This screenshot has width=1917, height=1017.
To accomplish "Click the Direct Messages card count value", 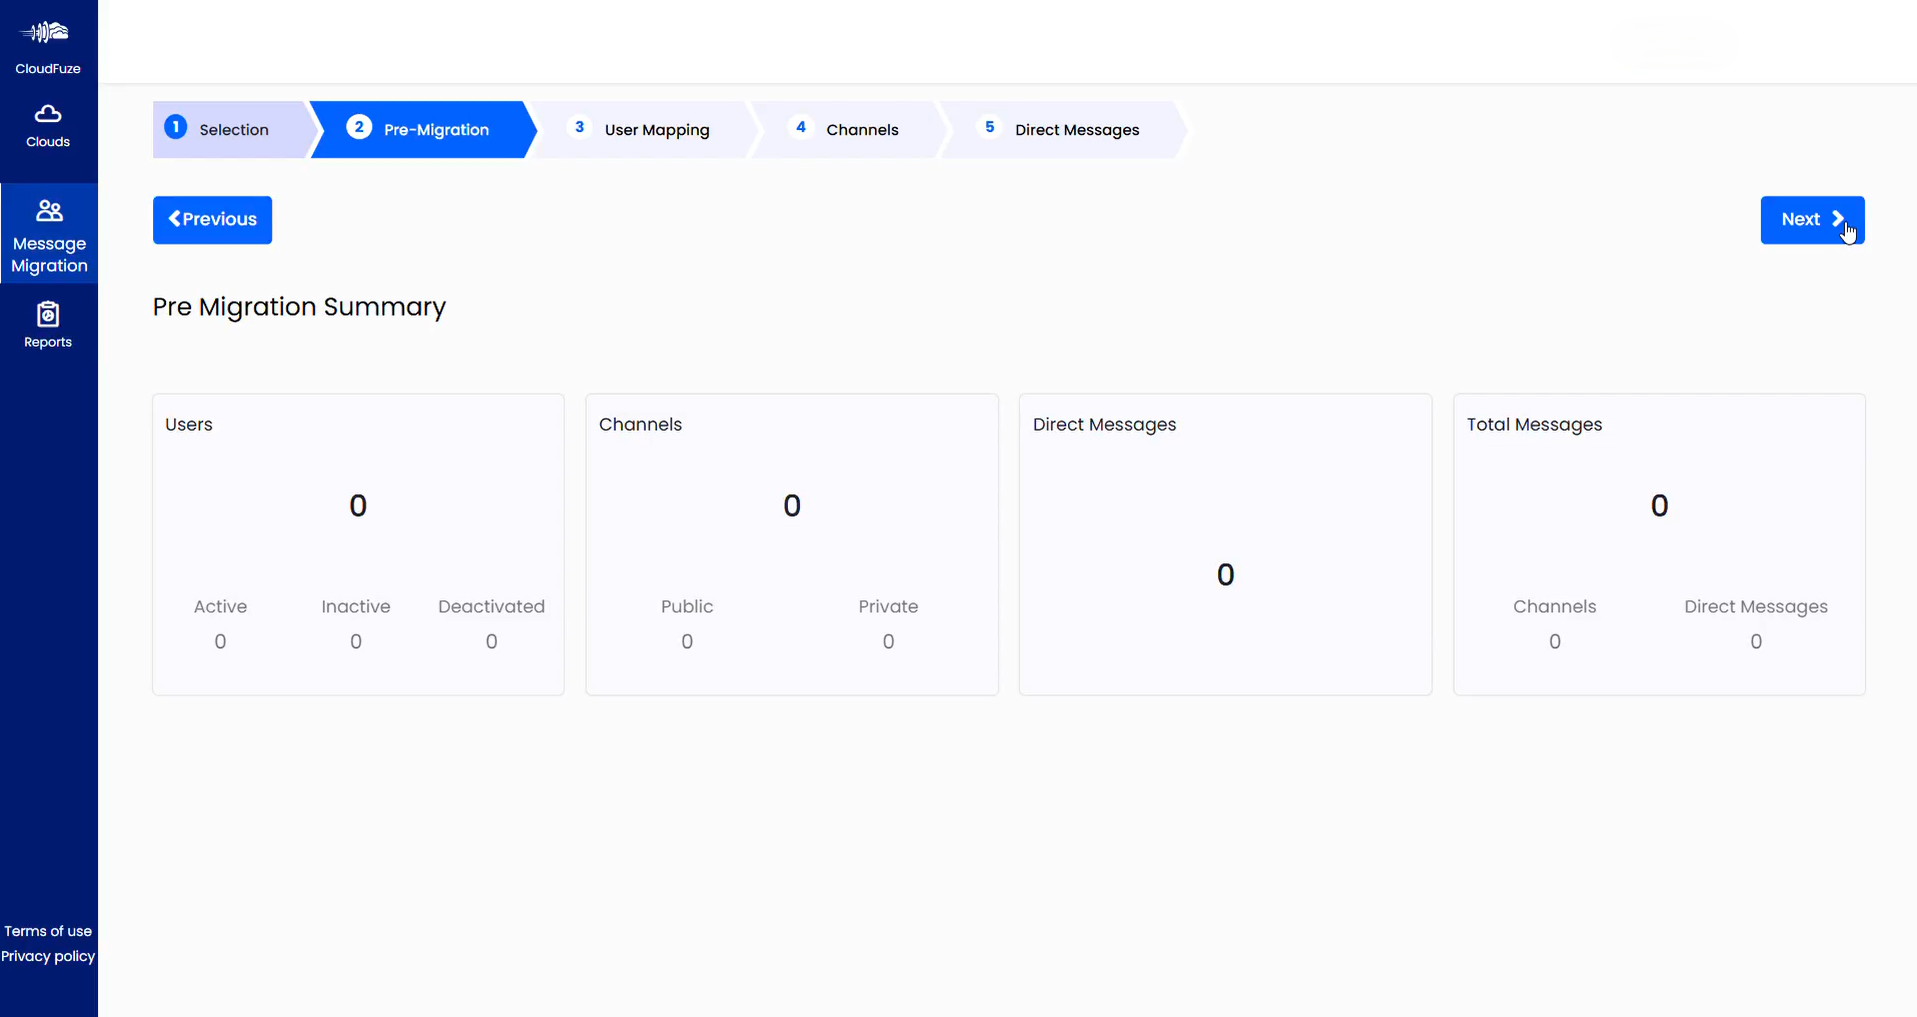I will point(1225,575).
